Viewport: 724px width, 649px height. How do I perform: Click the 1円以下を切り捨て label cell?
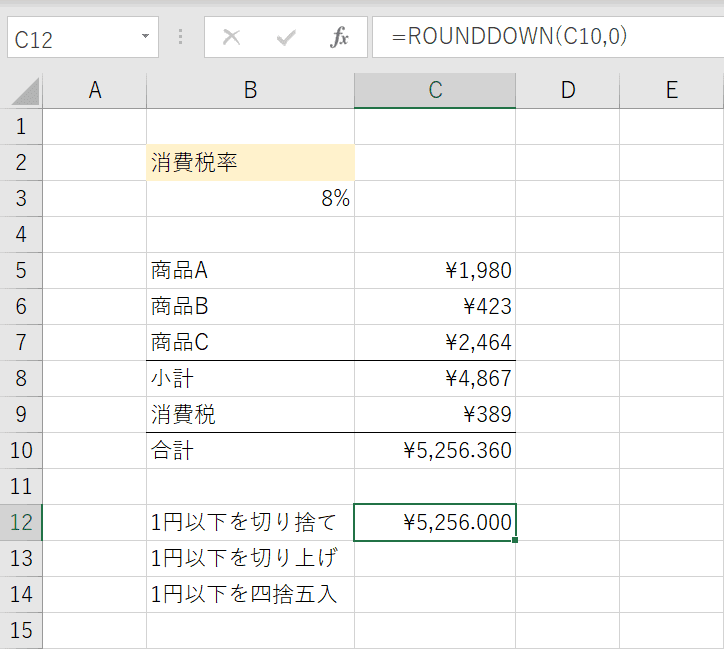point(250,523)
